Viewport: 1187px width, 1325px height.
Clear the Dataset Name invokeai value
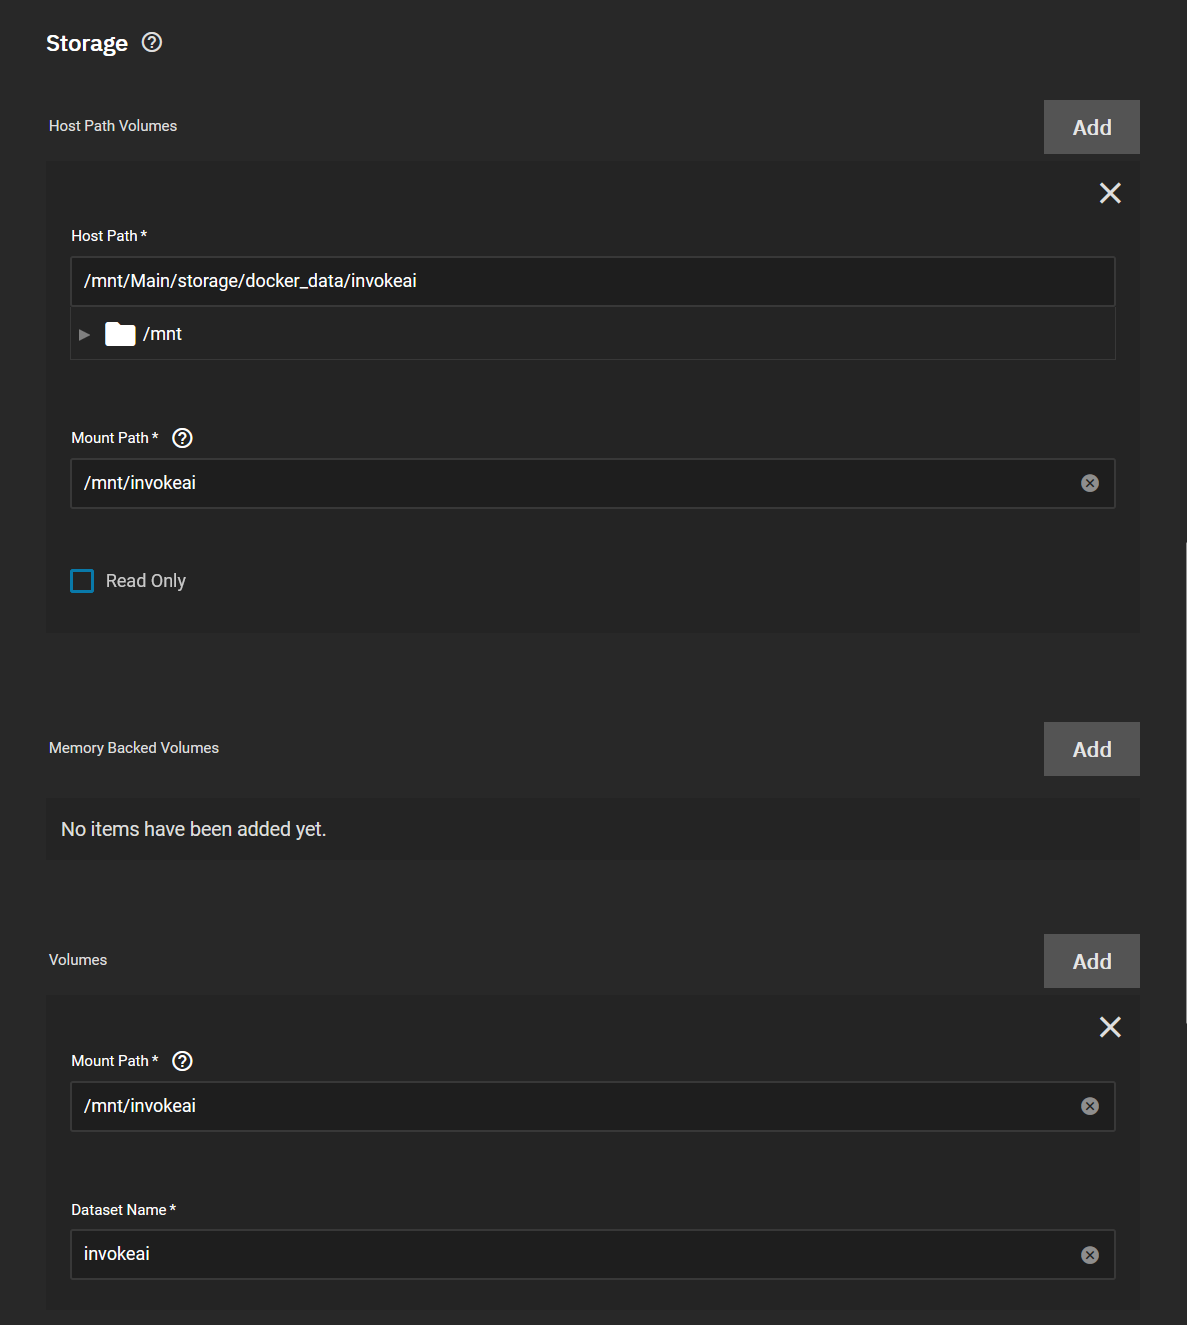(1089, 1254)
